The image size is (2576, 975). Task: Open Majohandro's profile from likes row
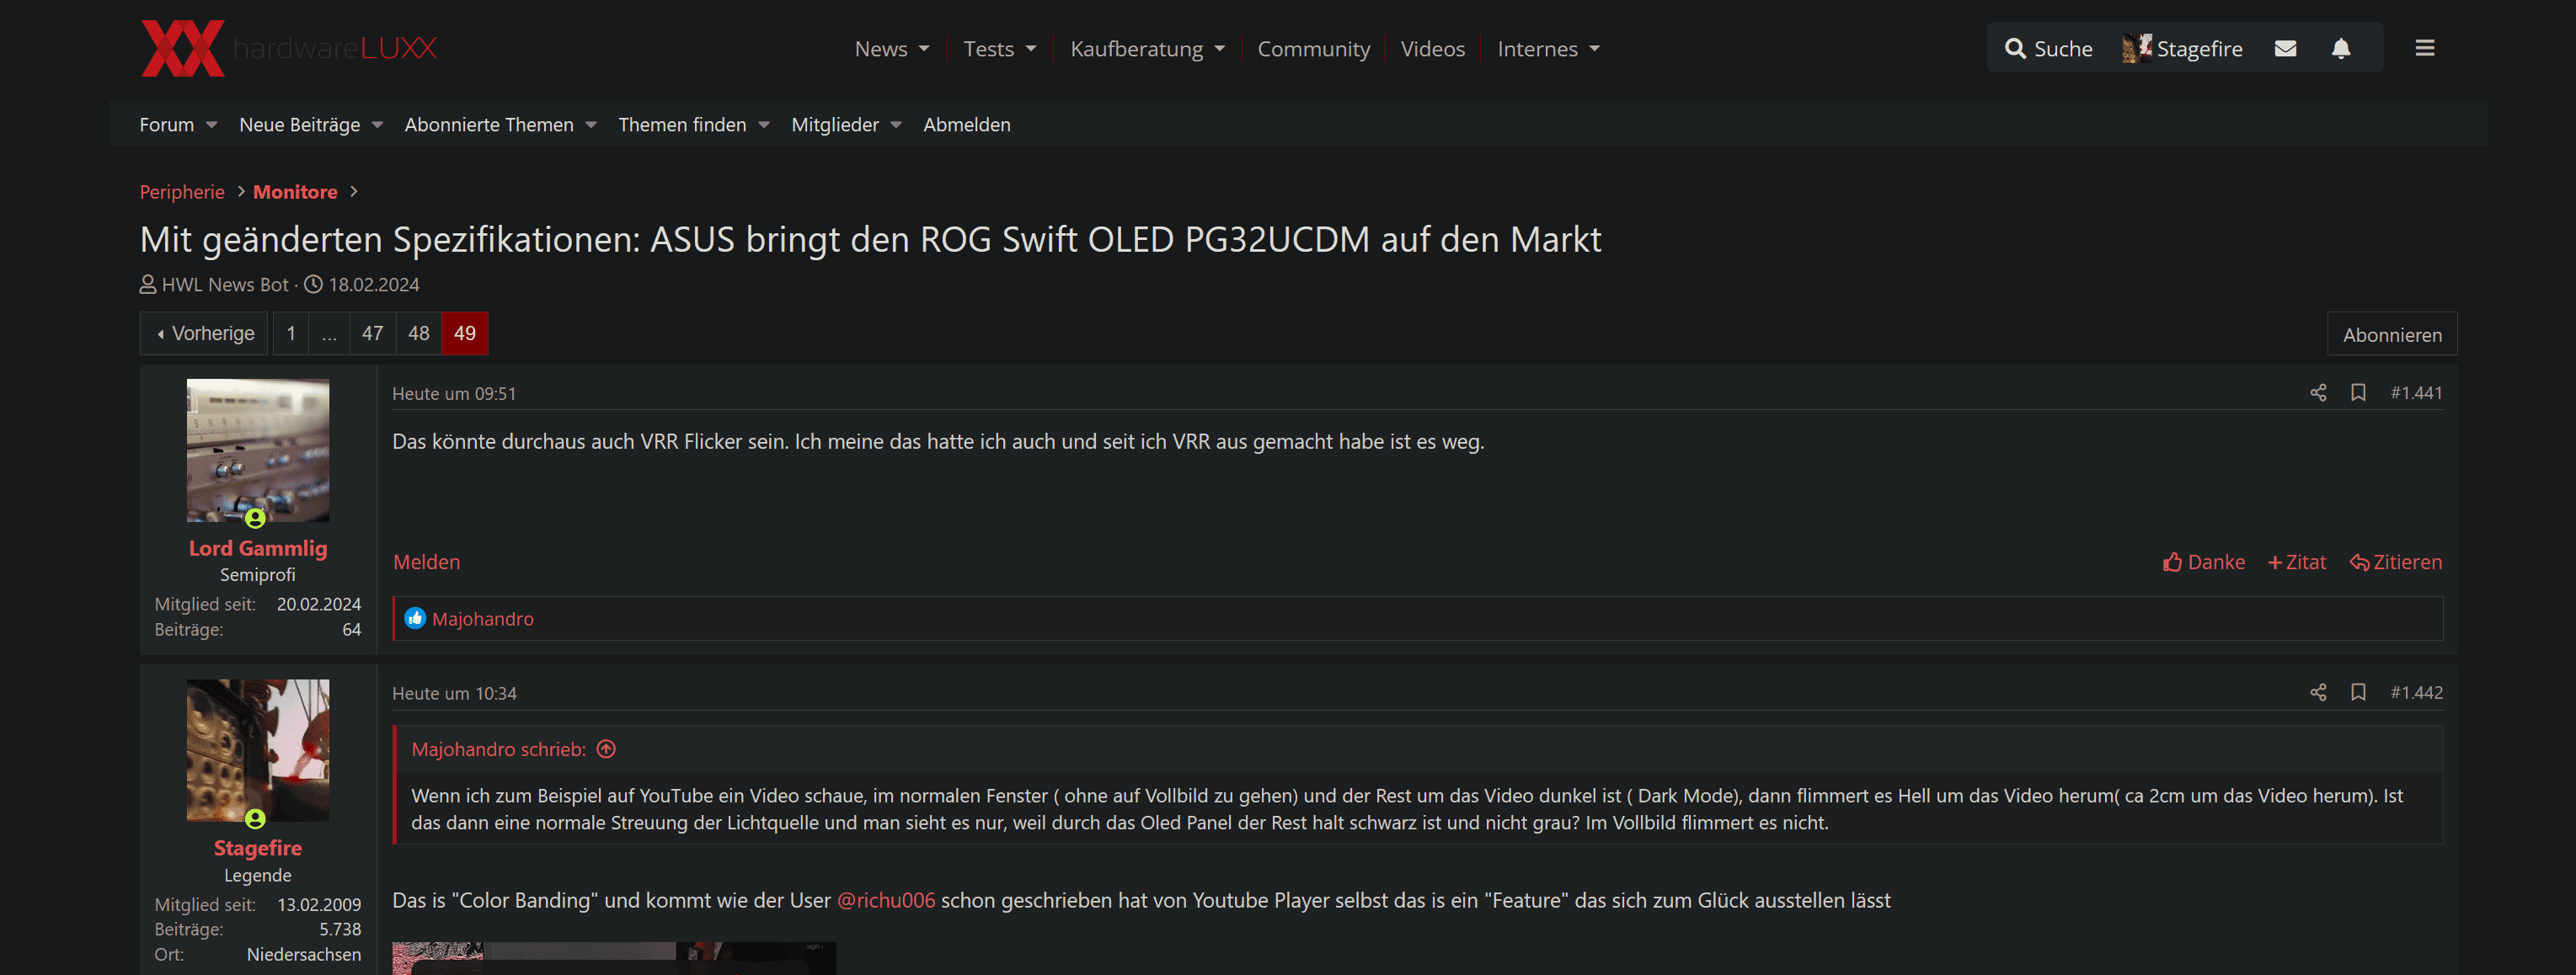click(483, 619)
